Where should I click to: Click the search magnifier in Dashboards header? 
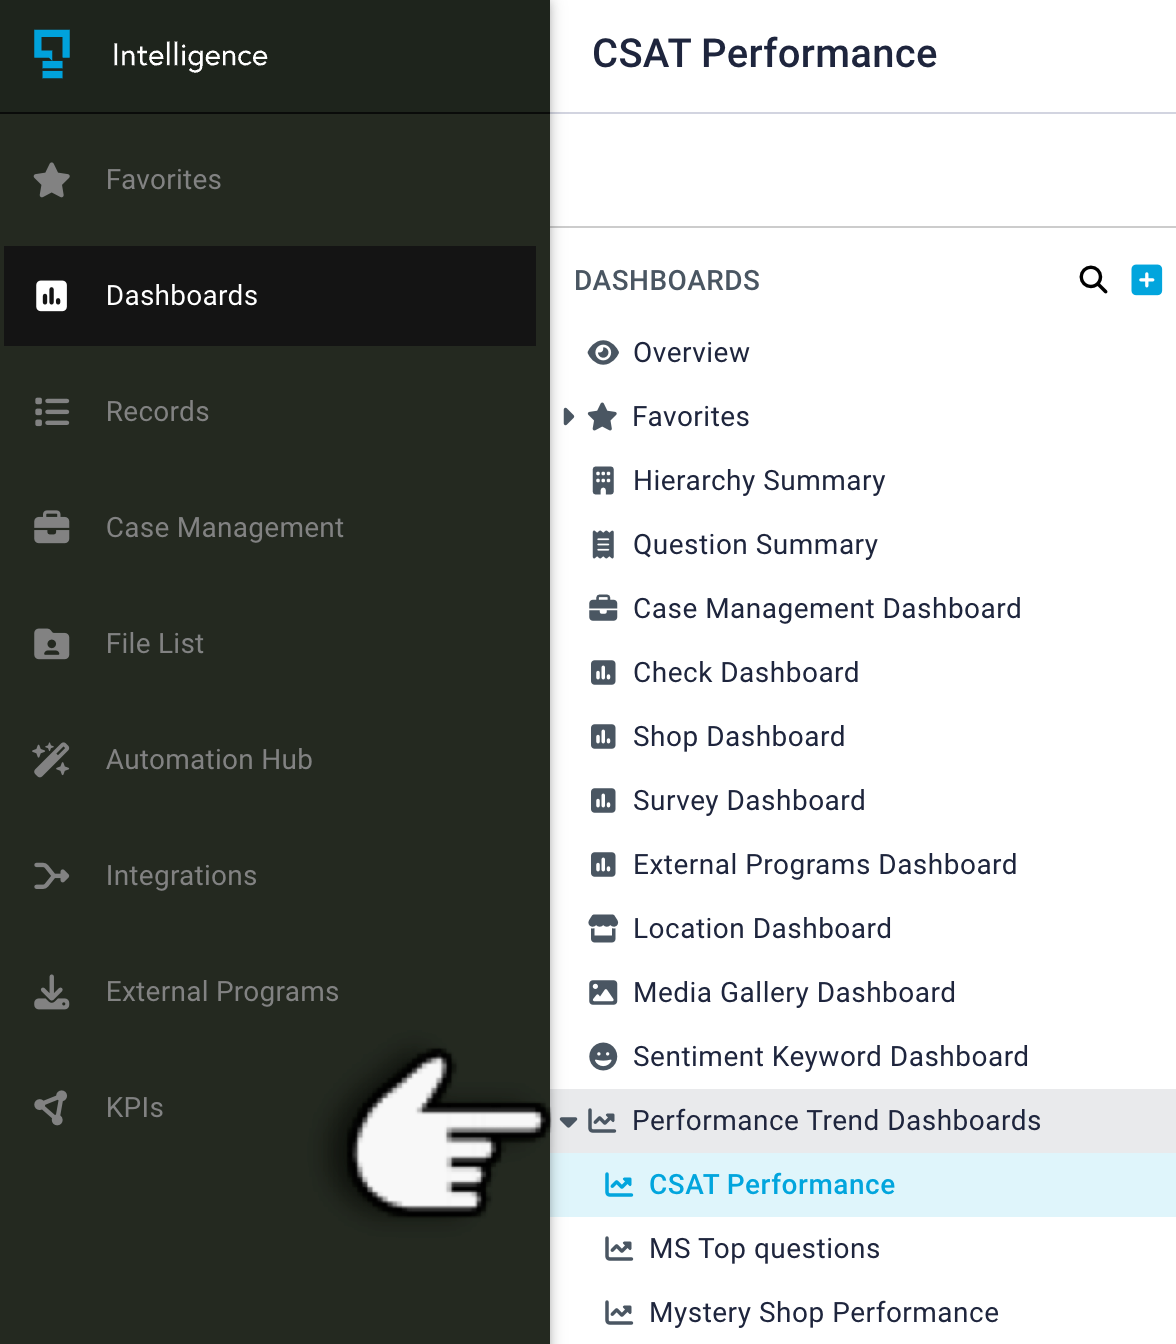pos(1093,280)
